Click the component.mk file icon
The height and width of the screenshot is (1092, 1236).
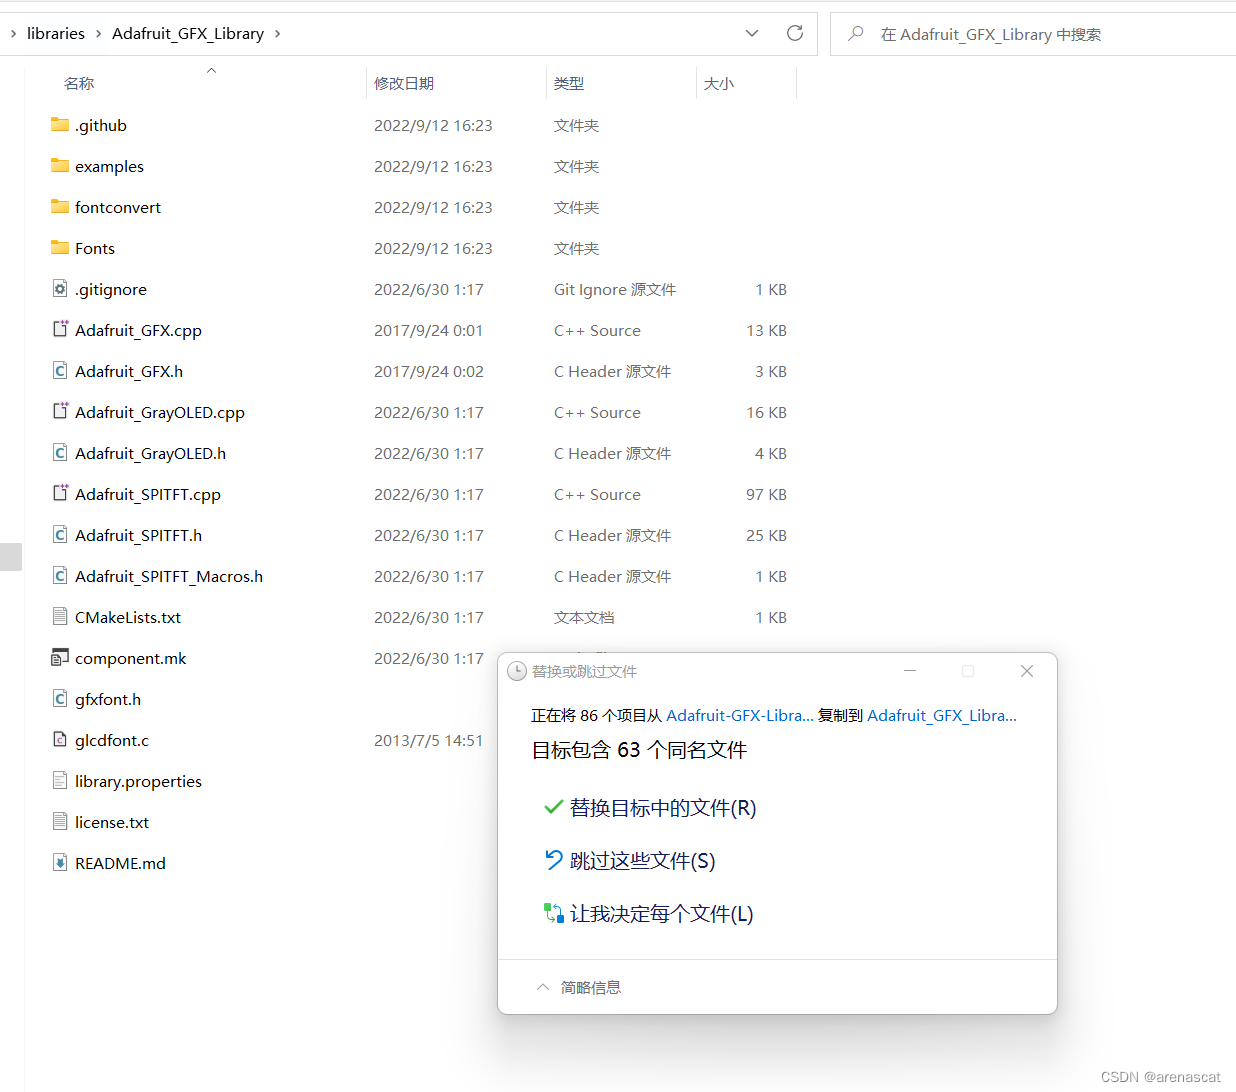click(60, 658)
